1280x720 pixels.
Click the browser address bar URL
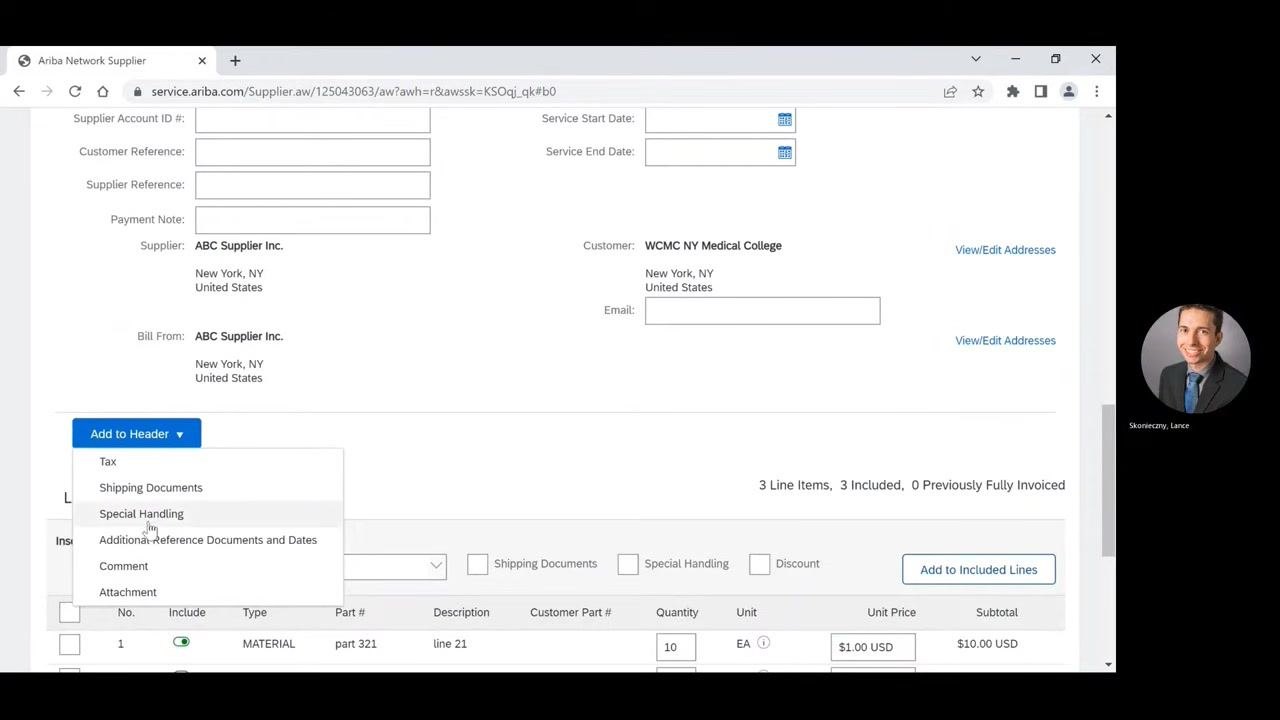click(x=353, y=91)
